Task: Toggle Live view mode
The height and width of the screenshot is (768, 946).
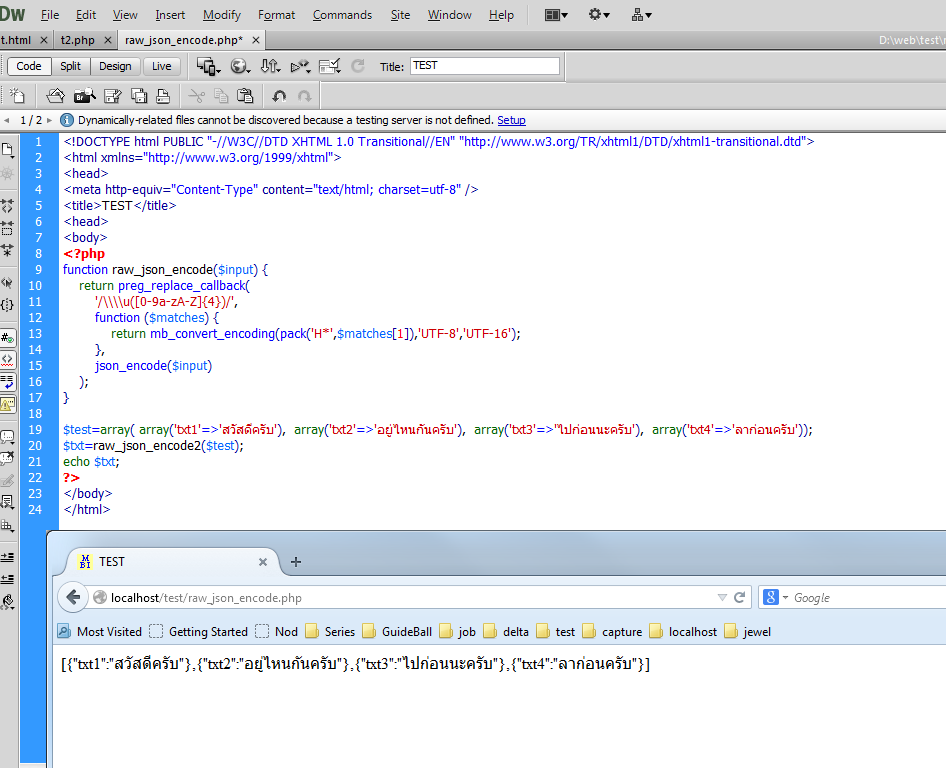Action: click(x=161, y=66)
